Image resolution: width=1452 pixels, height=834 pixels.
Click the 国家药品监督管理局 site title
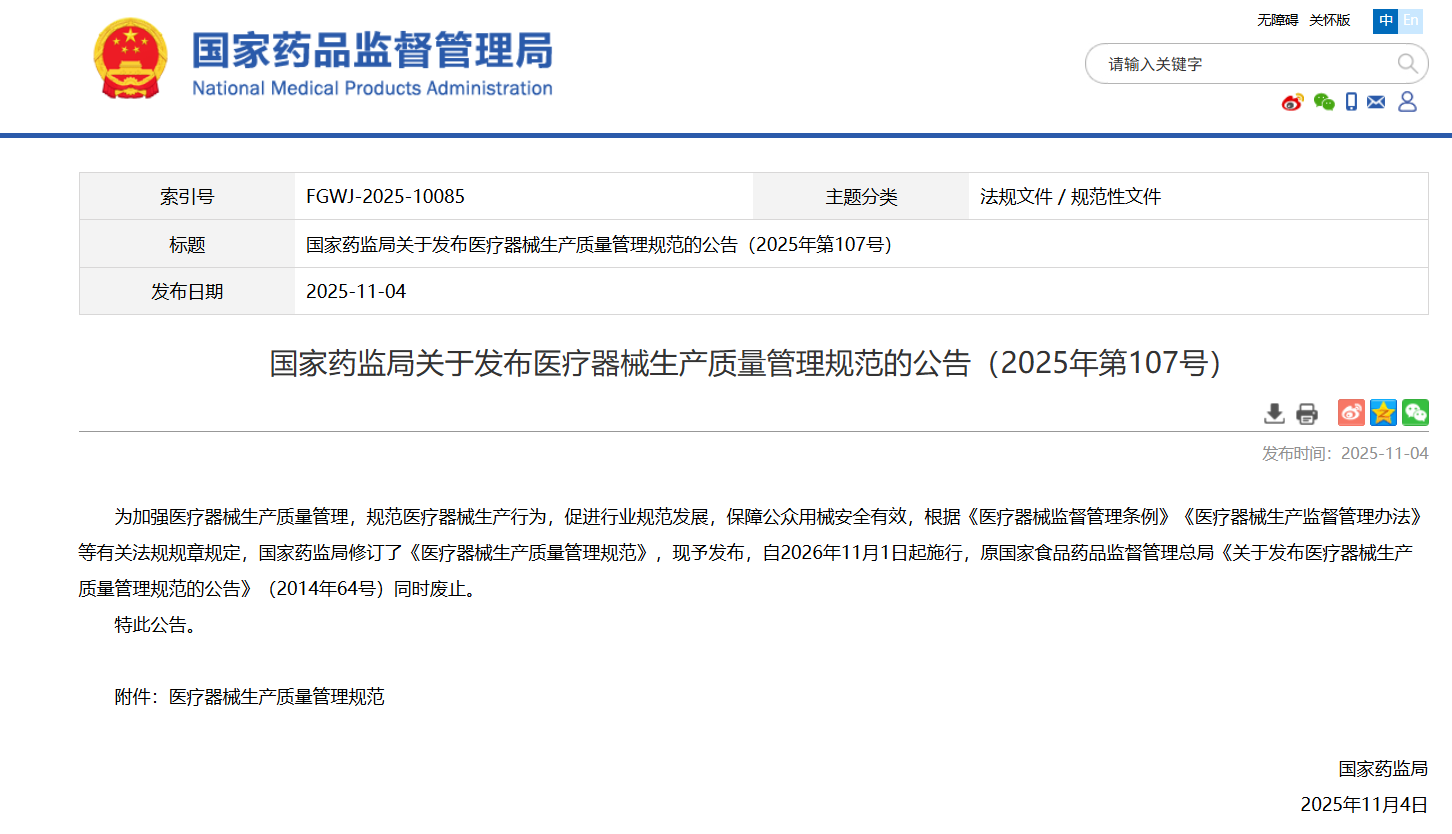pyautogui.click(x=371, y=50)
